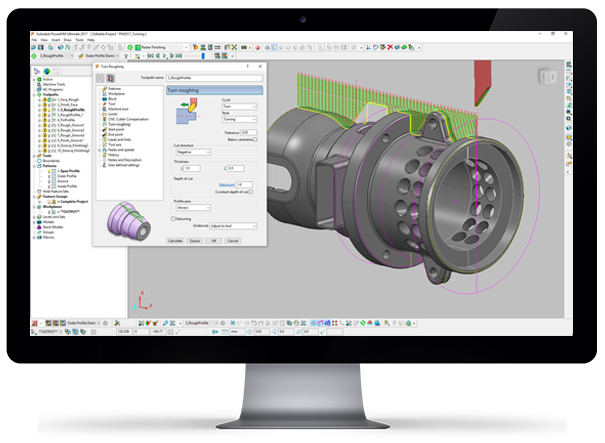Click the units mm field in status bar

tap(238, 332)
